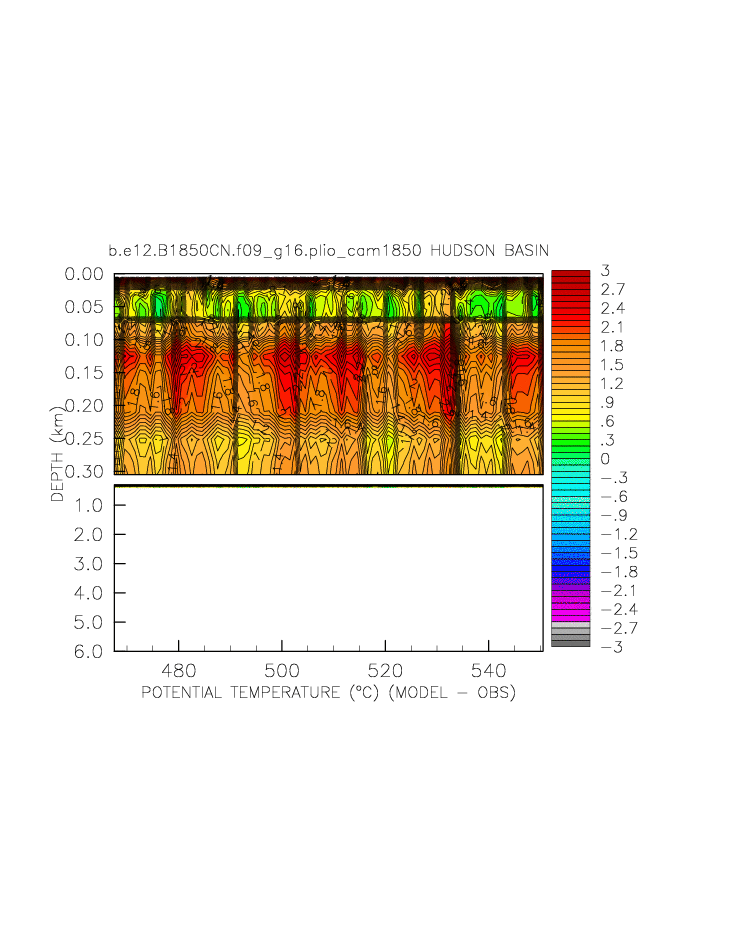The height and width of the screenshot is (945, 733).
Task: Click the depth tick label 0.15
Action: pos(86,372)
